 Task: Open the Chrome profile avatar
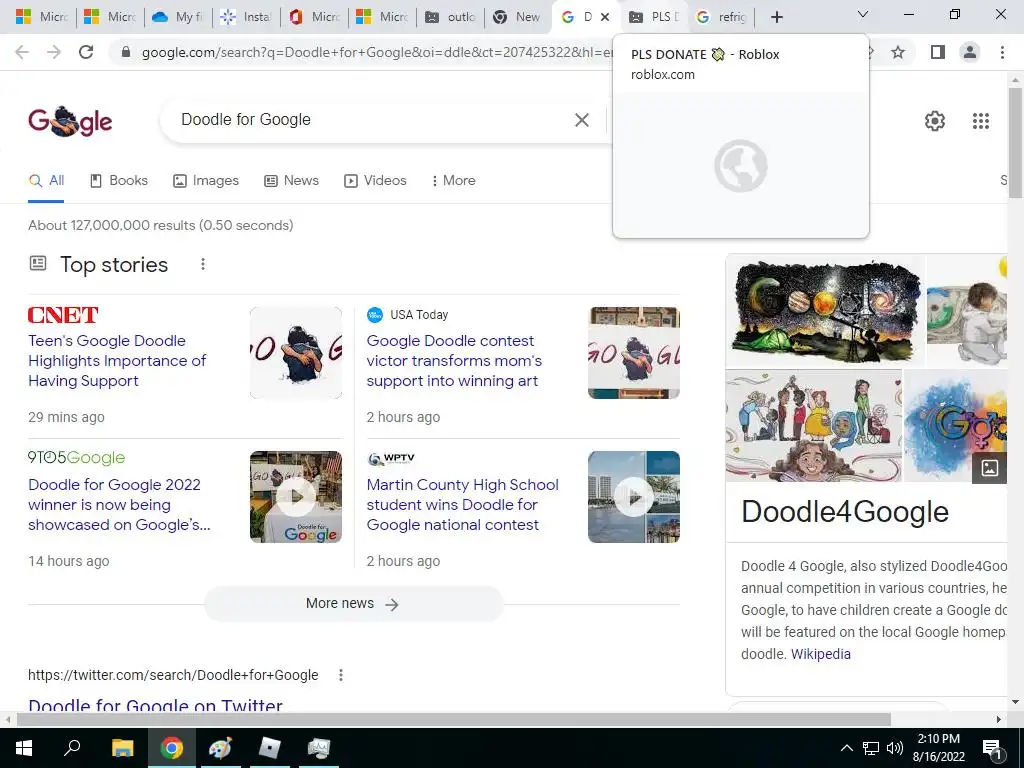tap(970, 52)
